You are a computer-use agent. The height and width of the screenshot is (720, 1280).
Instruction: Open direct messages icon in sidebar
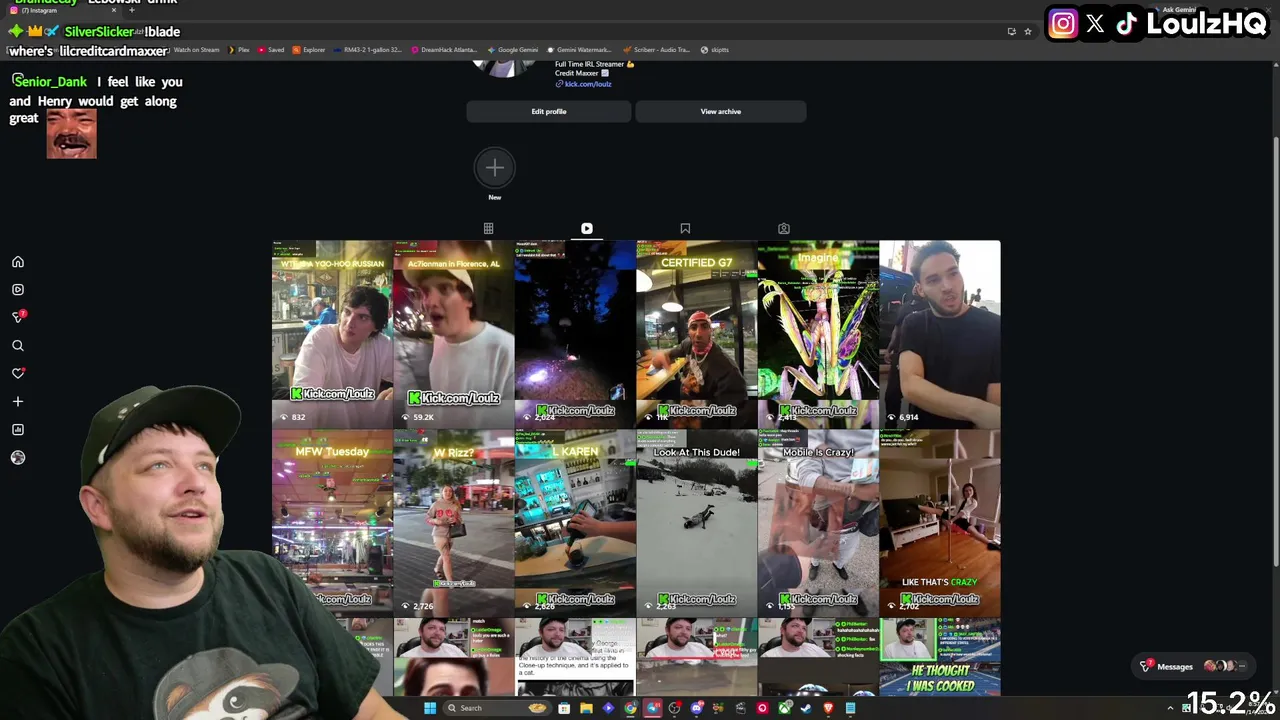pyautogui.click(x=18, y=317)
